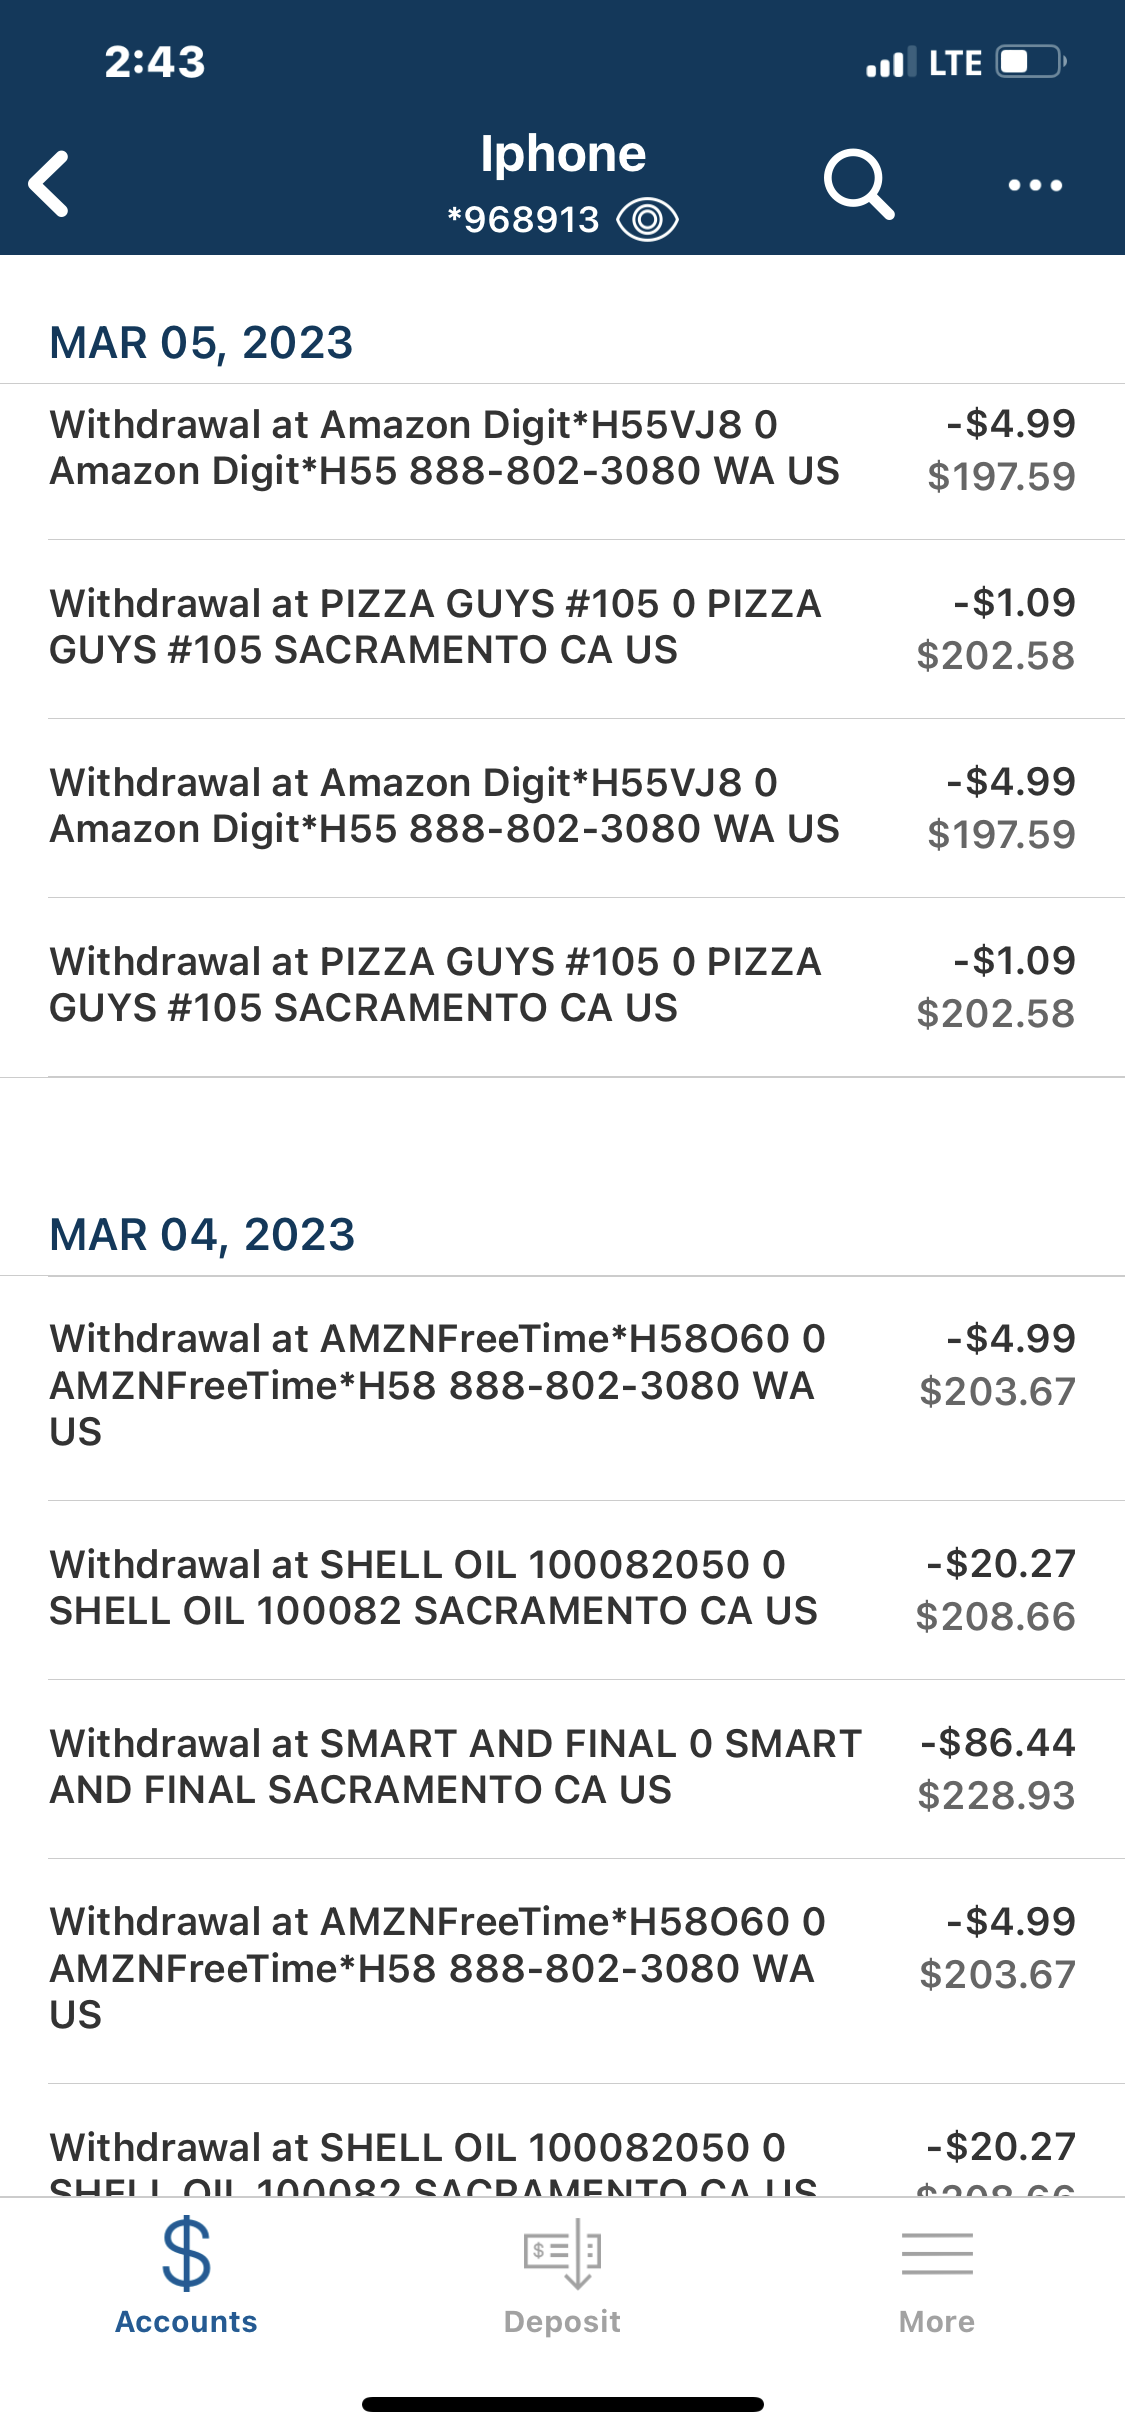The width and height of the screenshot is (1125, 2436).
Task: Switch to the Deposit tab label
Action: click(x=562, y=2322)
